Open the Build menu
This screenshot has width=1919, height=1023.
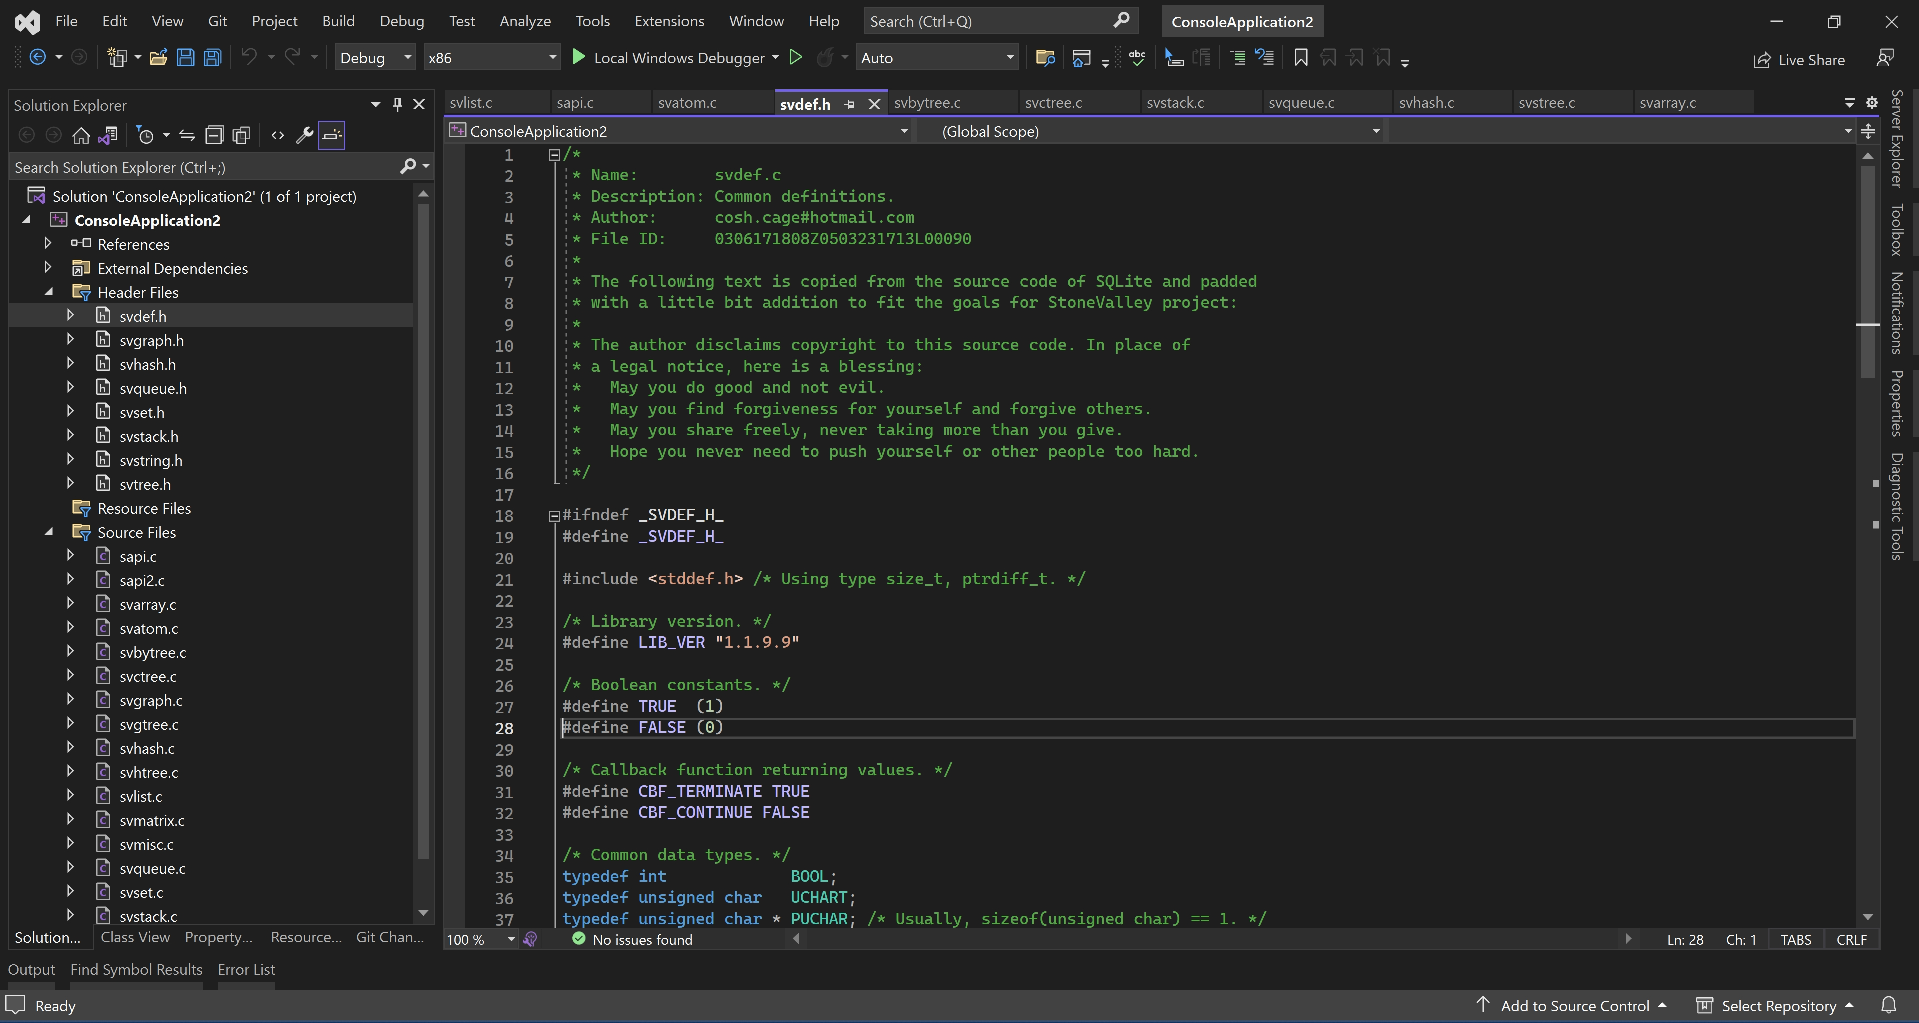coord(338,21)
